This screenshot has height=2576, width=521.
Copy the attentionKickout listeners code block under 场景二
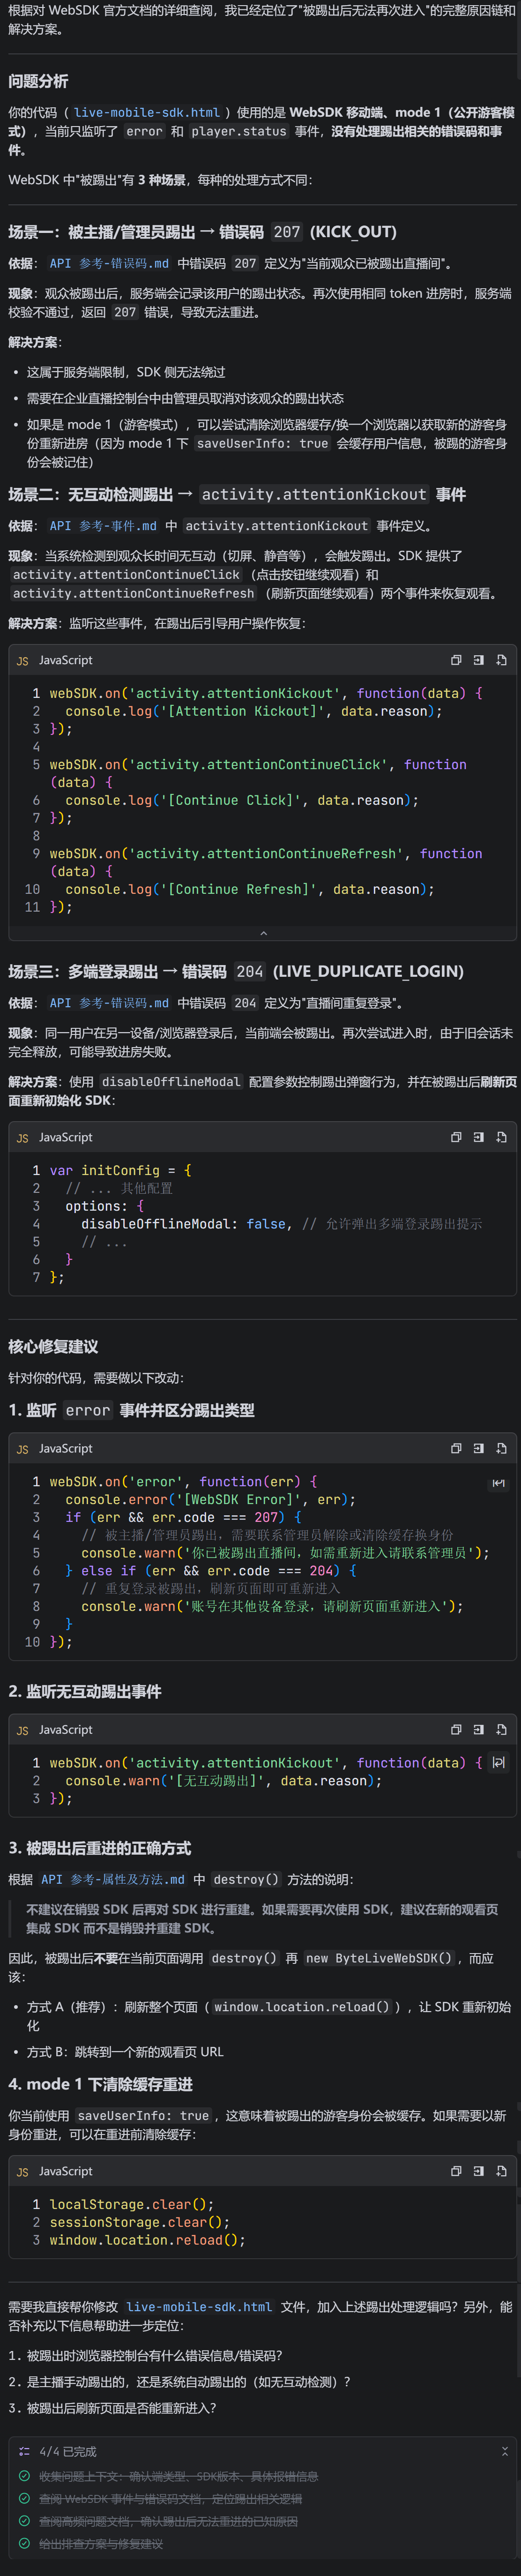click(x=456, y=660)
